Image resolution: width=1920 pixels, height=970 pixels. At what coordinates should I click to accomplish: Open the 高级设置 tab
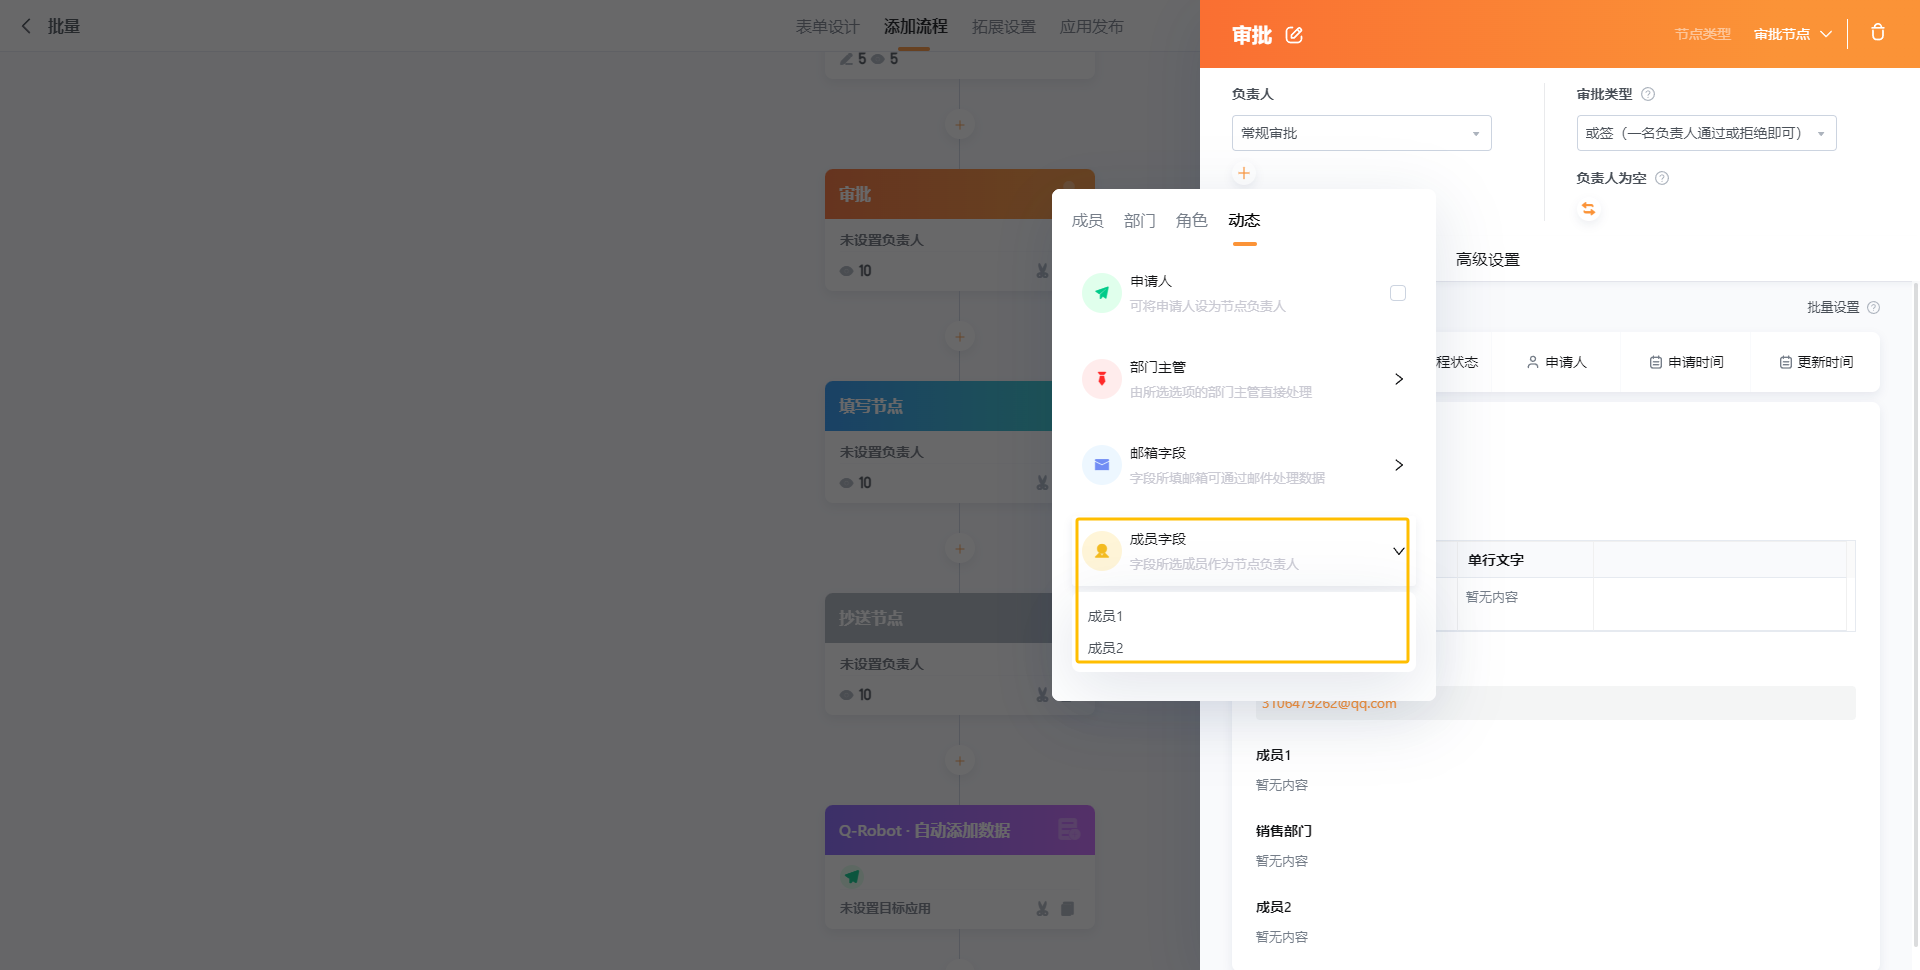coord(1488,260)
